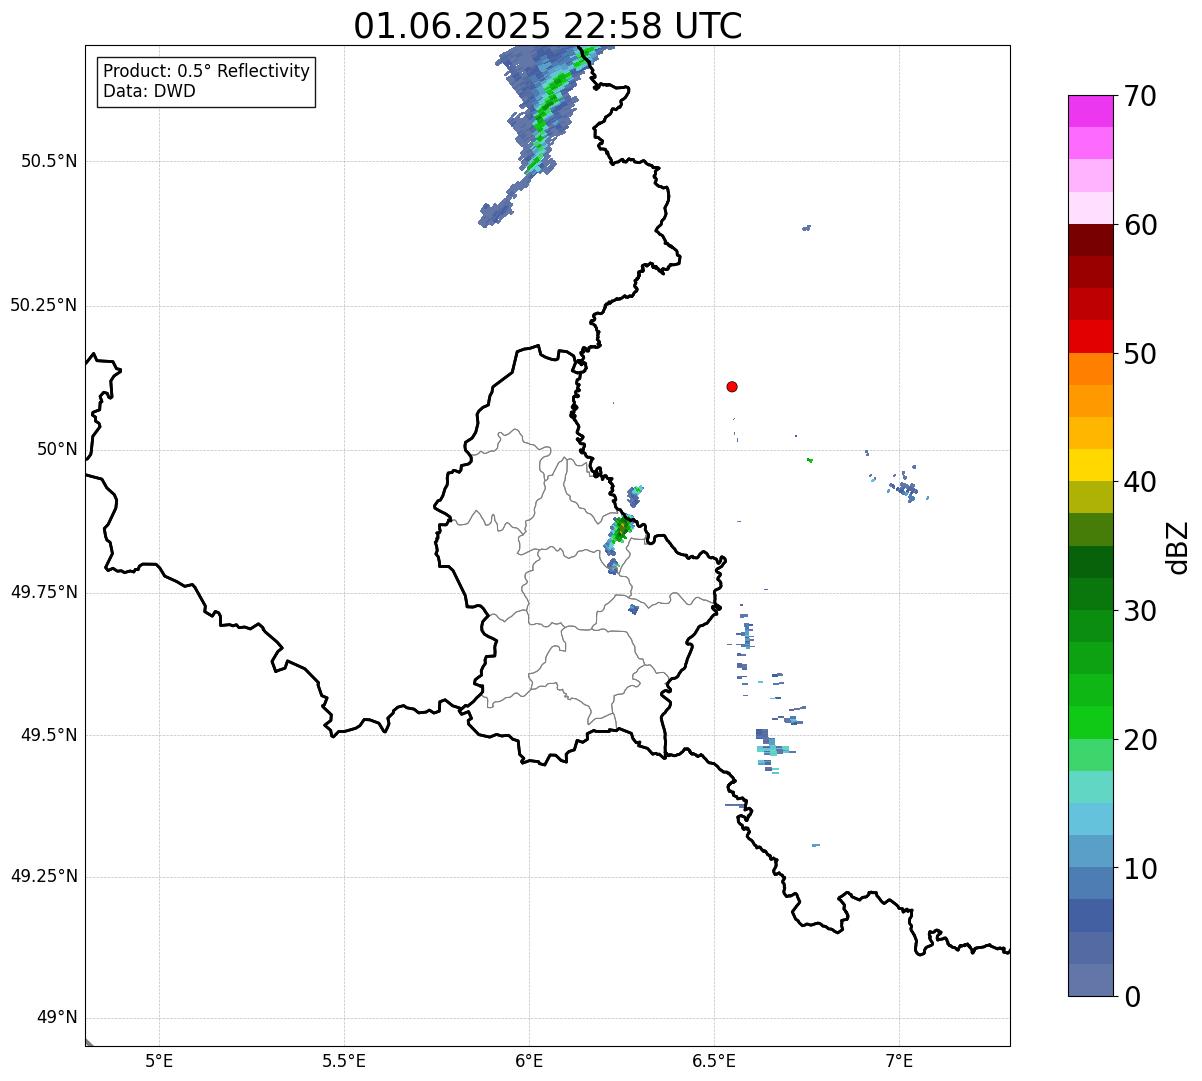Click the '7°E' longitude label
1202x1081 pixels.
(899, 1061)
